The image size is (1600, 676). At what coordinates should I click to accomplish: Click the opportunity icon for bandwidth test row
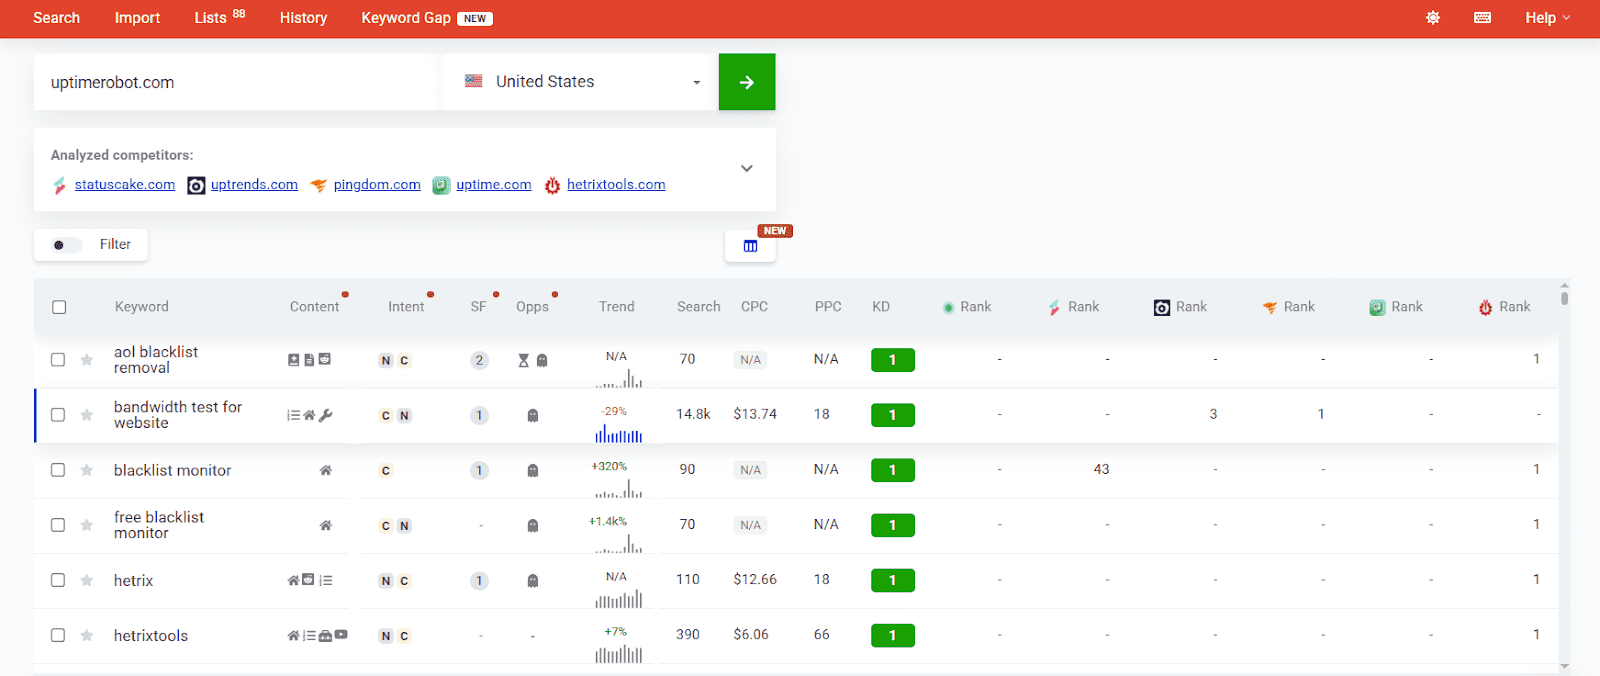point(533,416)
